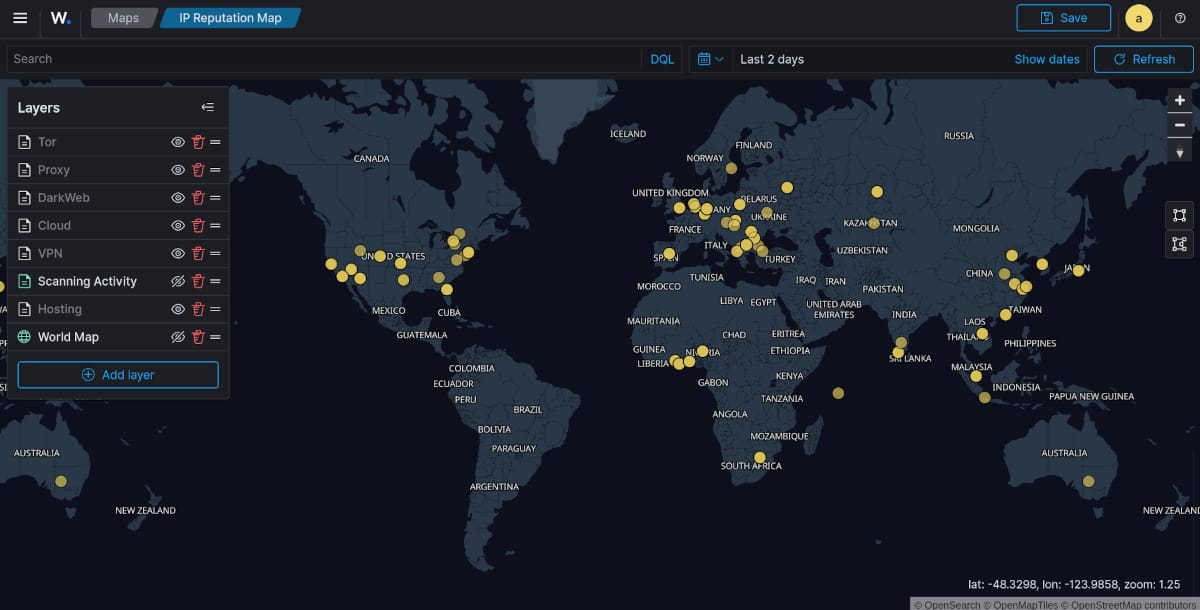Image resolution: width=1200 pixels, height=610 pixels.
Task: Save the IP Reputation Map
Action: (x=1063, y=18)
